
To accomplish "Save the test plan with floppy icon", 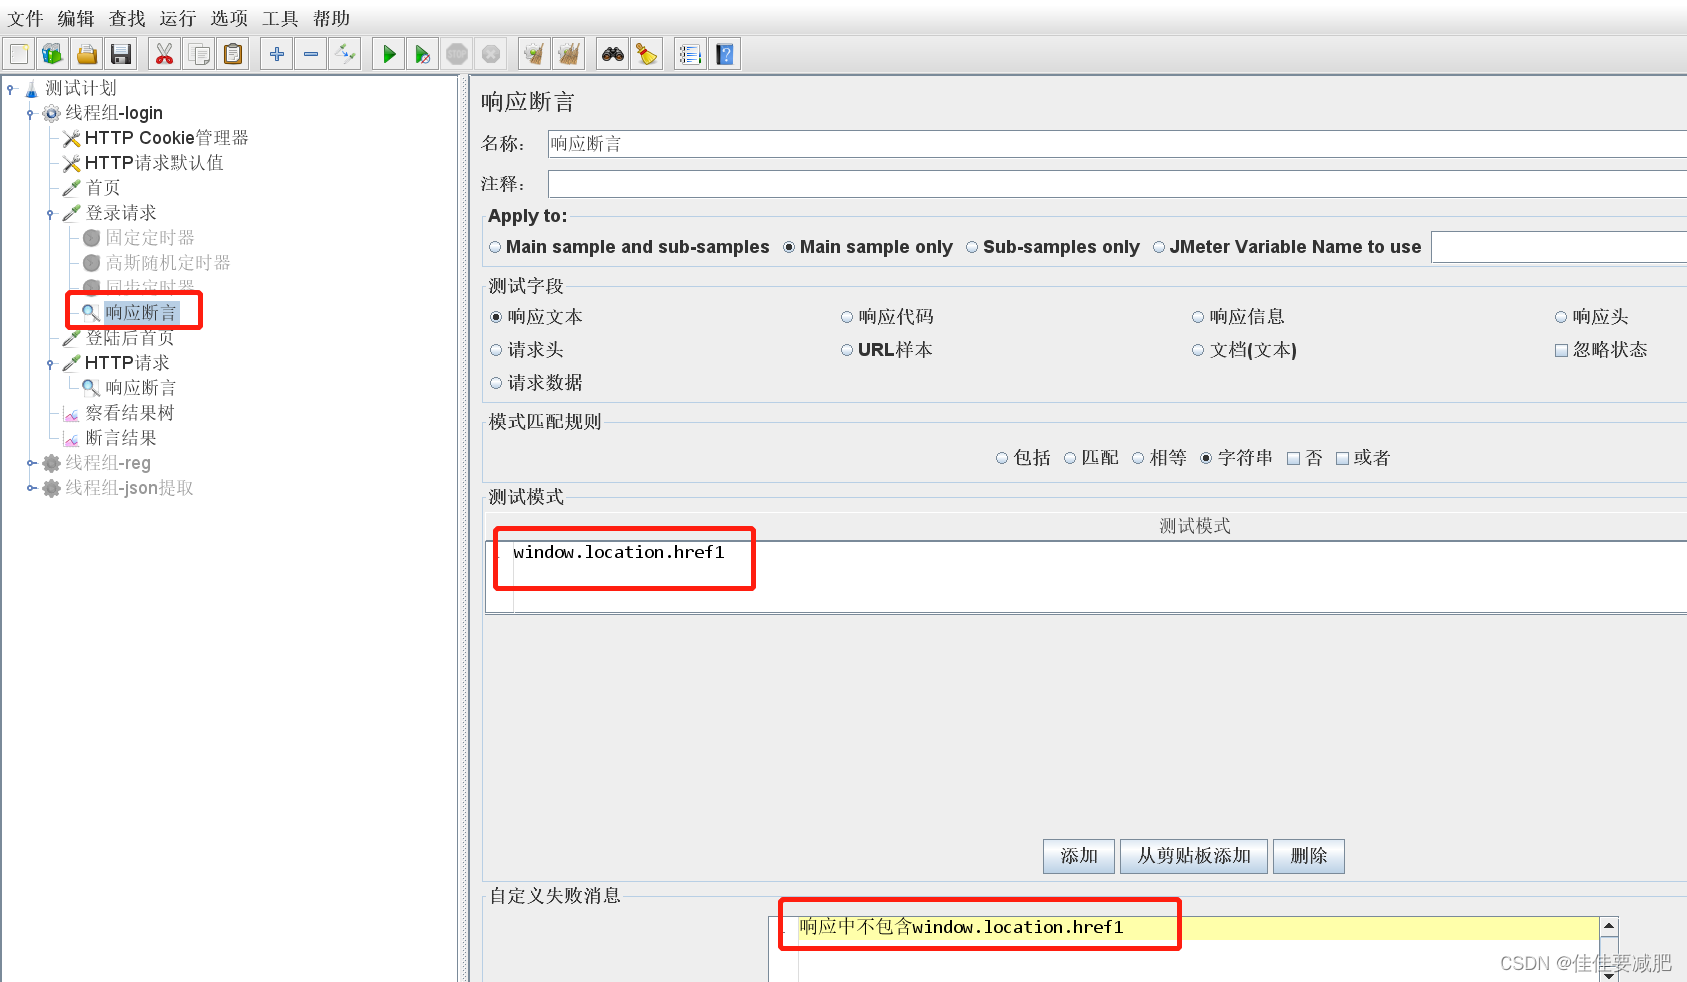I will click(x=121, y=54).
